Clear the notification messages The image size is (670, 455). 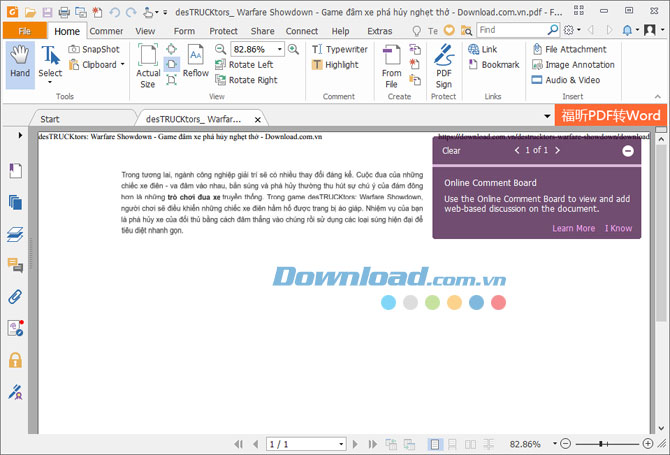click(451, 150)
